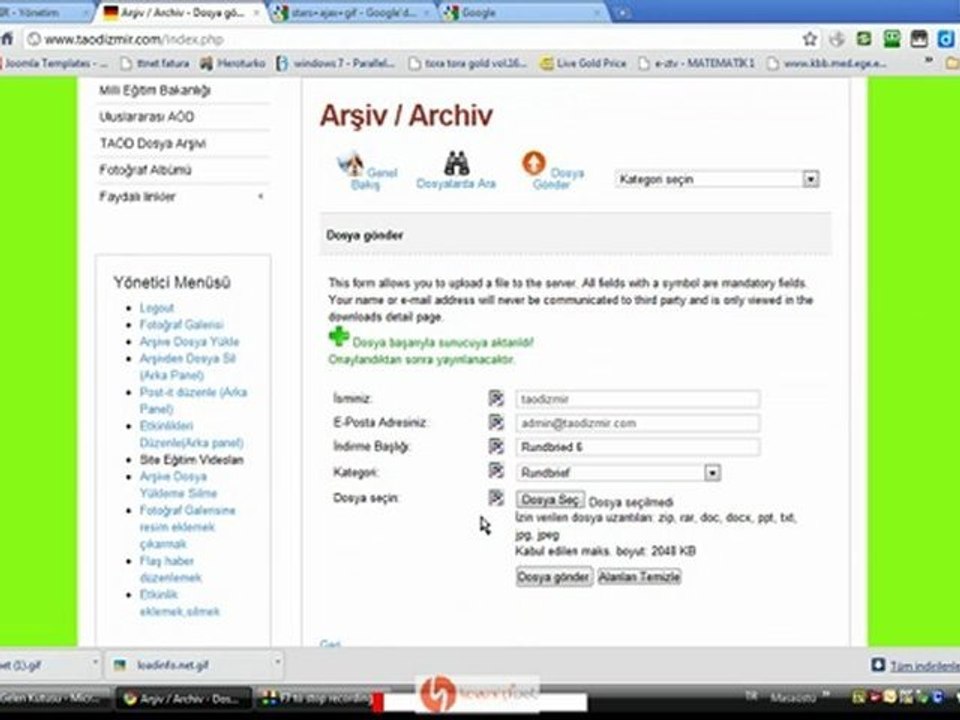Open ttnet fatura bookmark
This screenshot has width=960, height=720.
(154, 63)
